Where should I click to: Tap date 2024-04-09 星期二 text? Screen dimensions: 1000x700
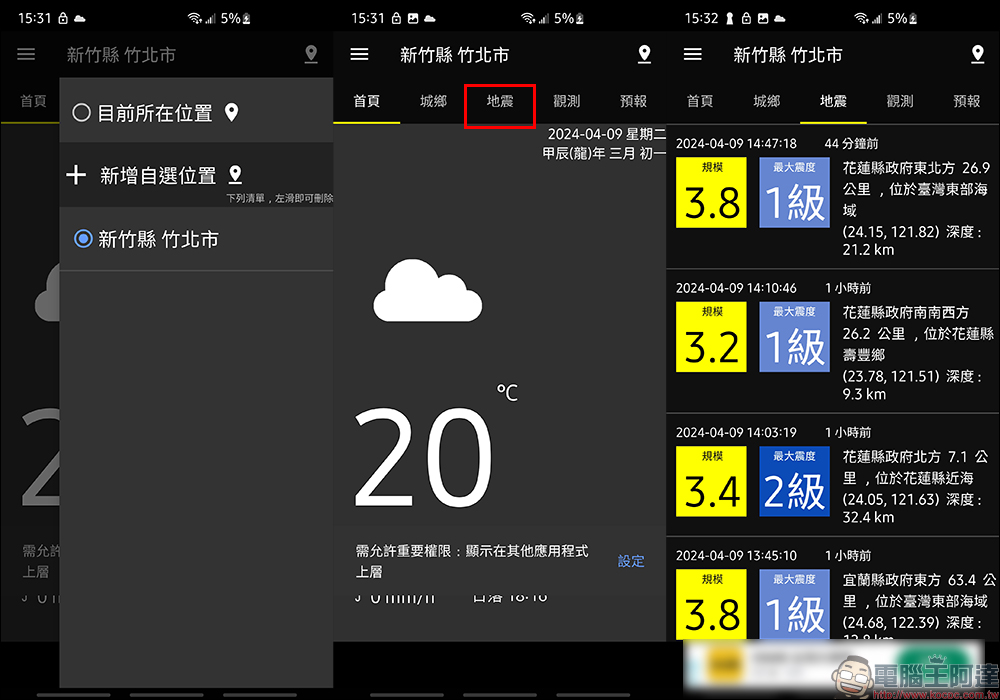click(607, 134)
